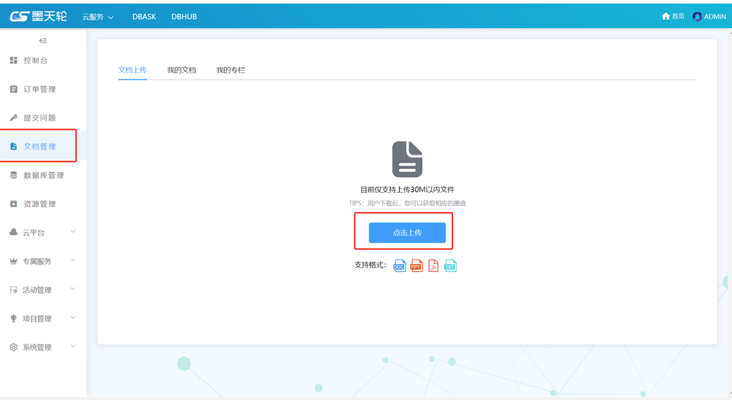Click the 墨天轮 logo

tap(38, 16)
